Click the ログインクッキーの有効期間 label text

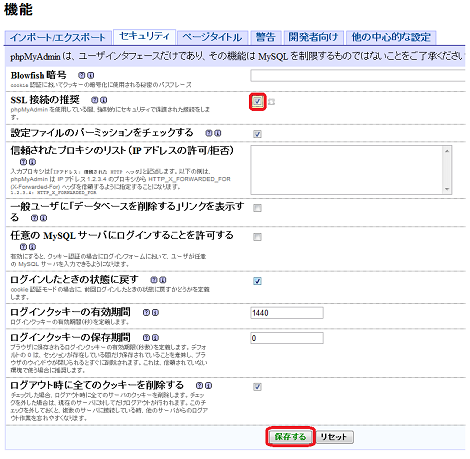(x=70, y=312)
